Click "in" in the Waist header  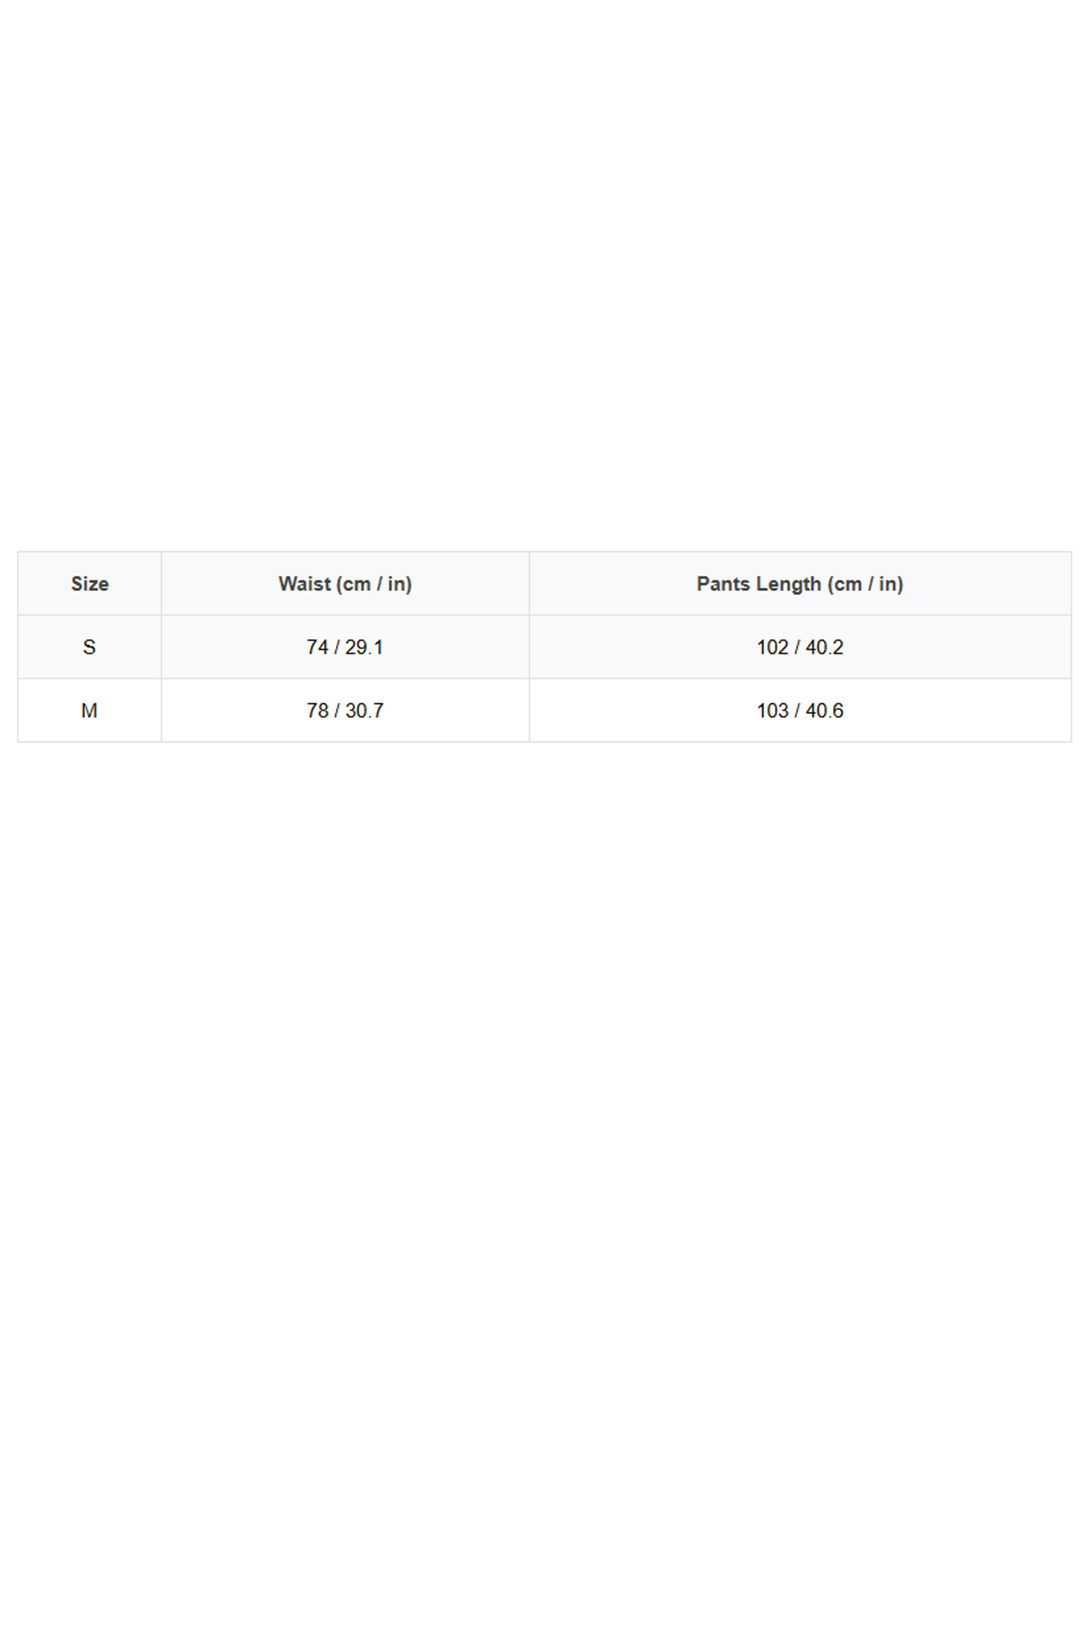click(x=398, y=584)
